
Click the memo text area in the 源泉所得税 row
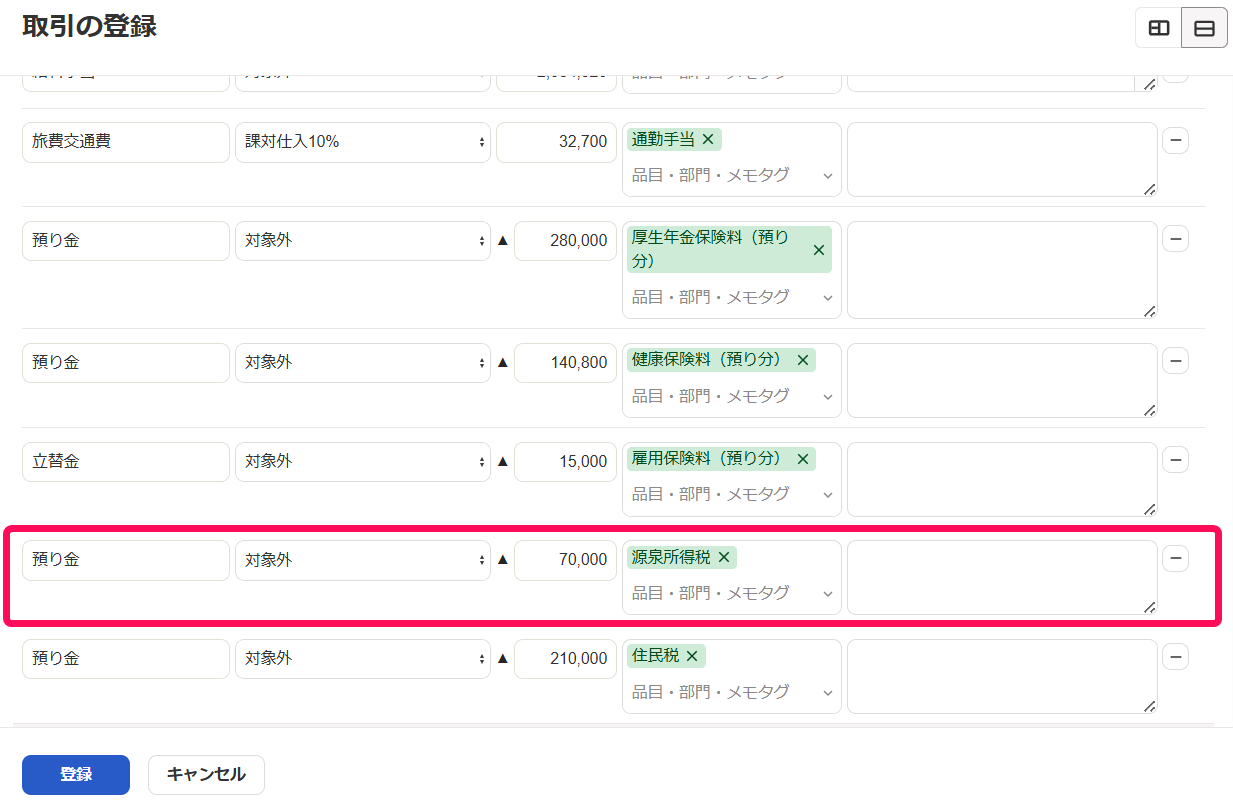(1002, 578)
